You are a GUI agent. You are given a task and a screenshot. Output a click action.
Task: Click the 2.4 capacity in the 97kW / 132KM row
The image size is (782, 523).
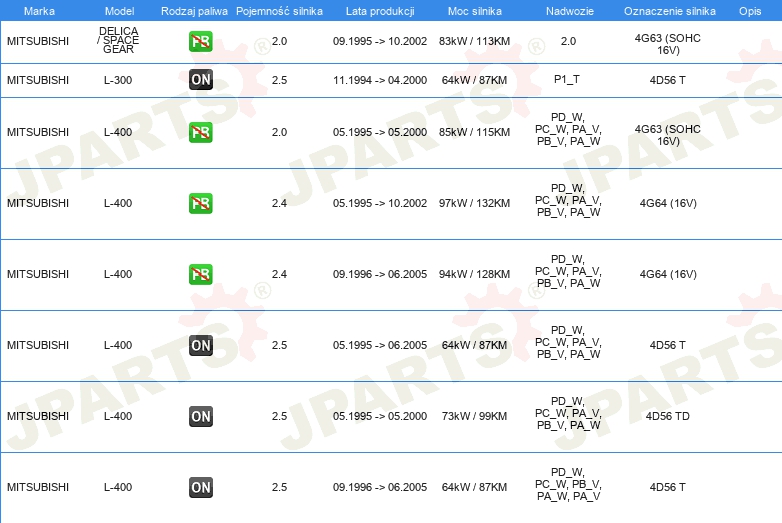coord(279,203)
